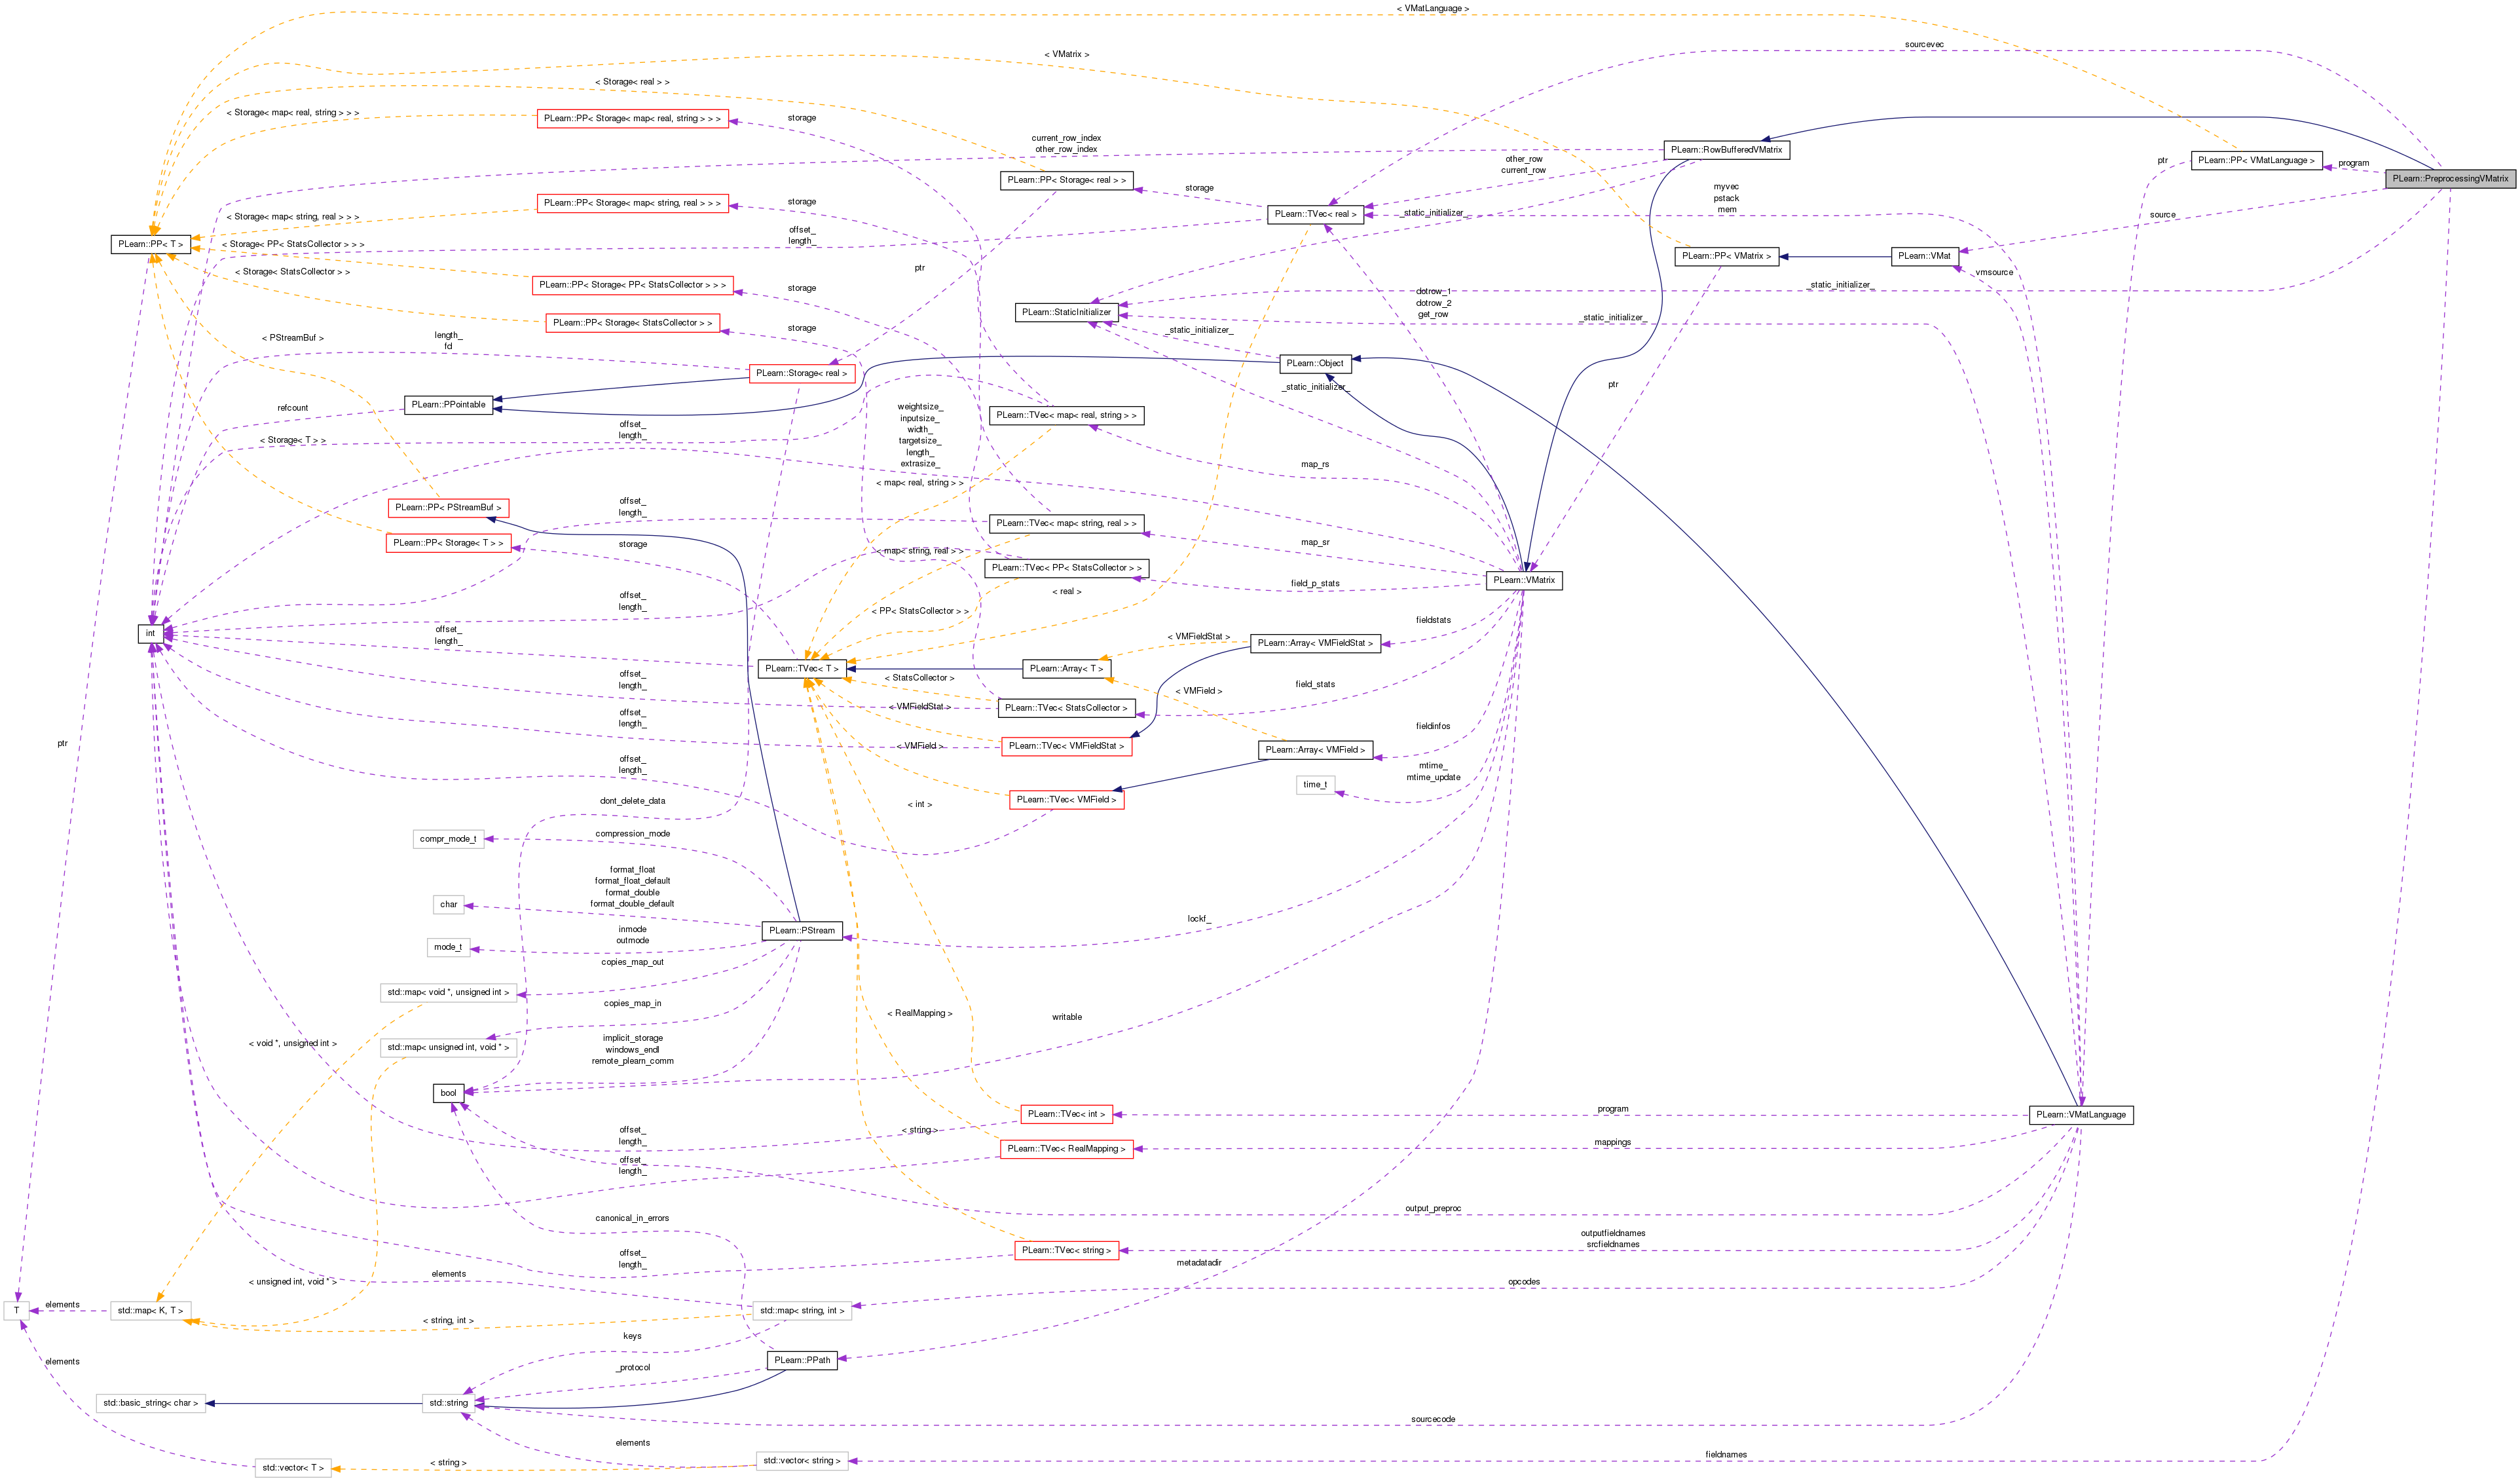Image resolution: width=2520 pixels, height=1481 pixels.
Task: Click the compression_mode edge label
Action: coord(632,834)
